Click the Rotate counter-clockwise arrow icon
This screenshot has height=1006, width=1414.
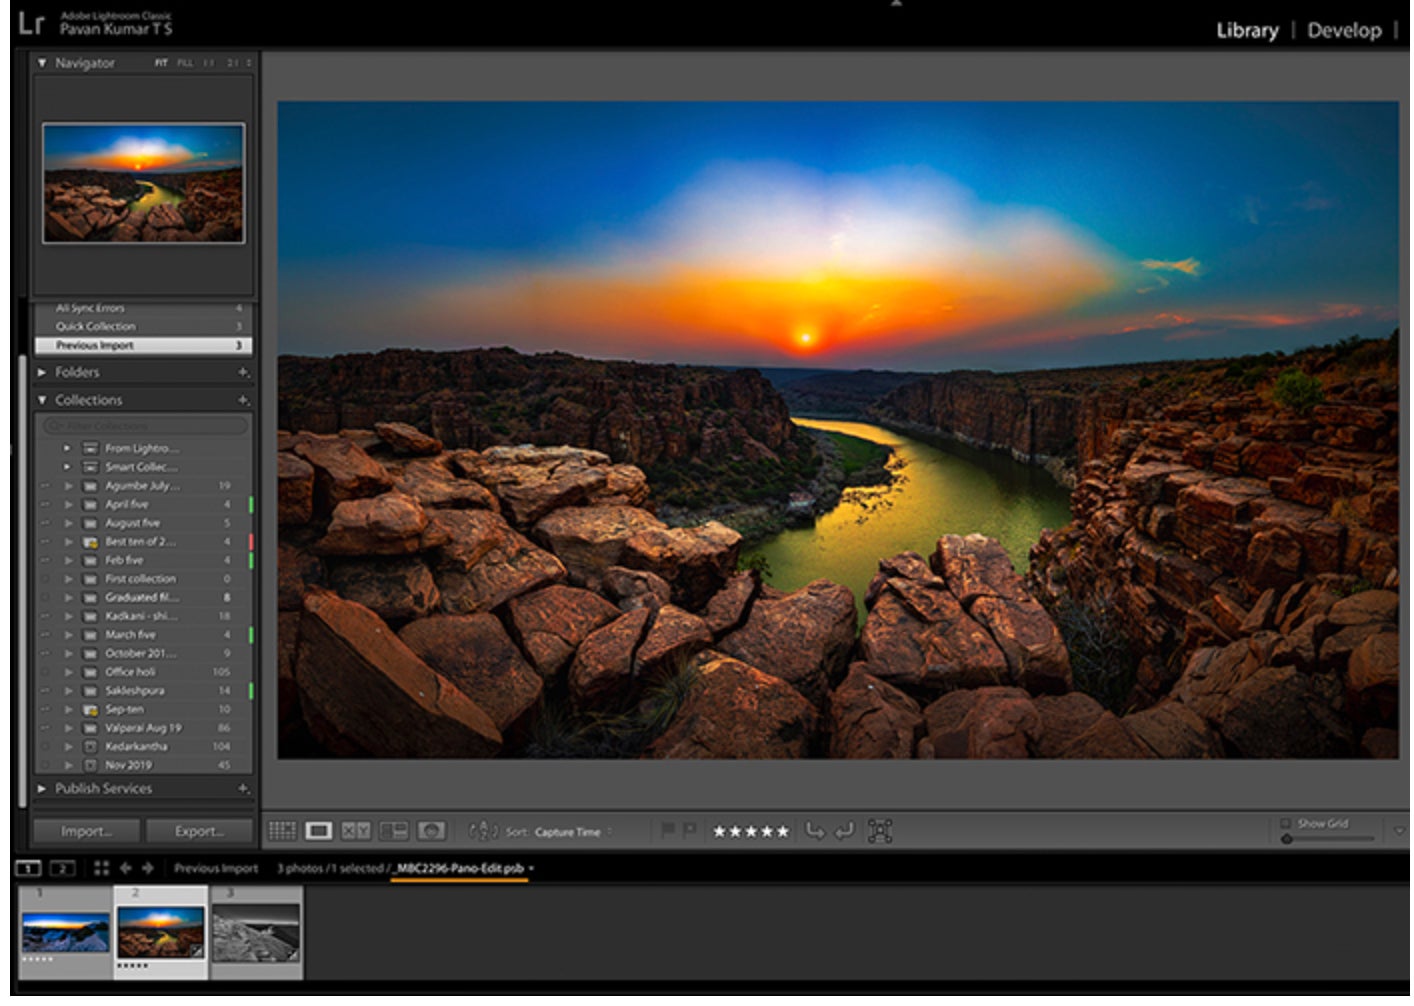(x=815, y=831)
